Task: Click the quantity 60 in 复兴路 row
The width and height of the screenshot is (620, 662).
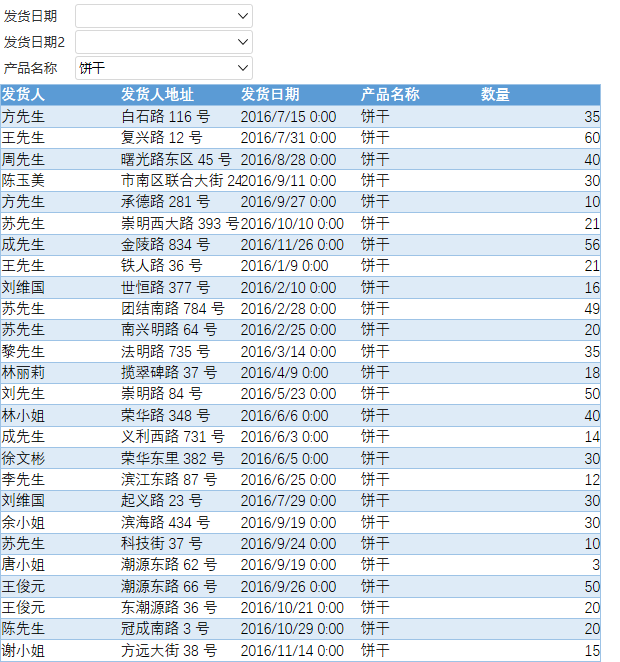Action: pos(592,138)
